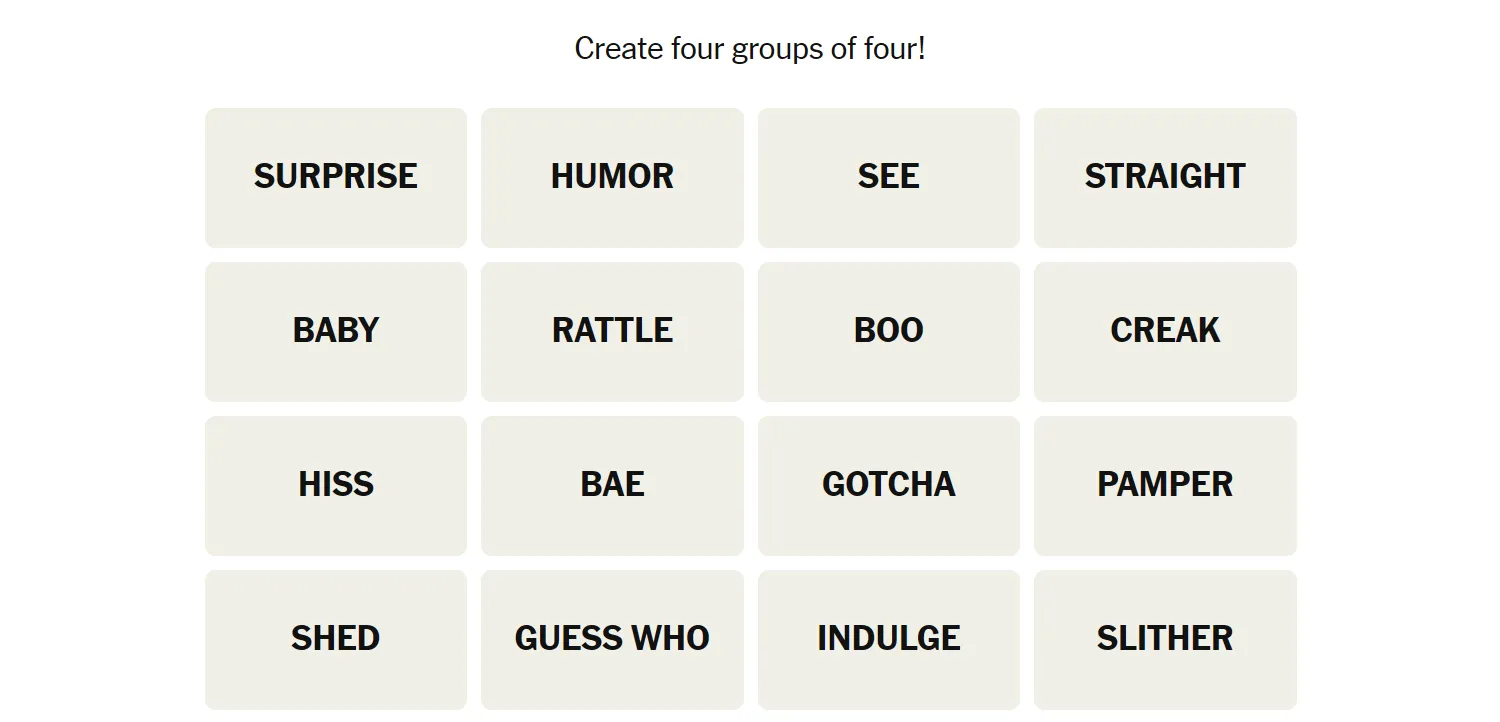Click the SHED tile

coord(336,640)
